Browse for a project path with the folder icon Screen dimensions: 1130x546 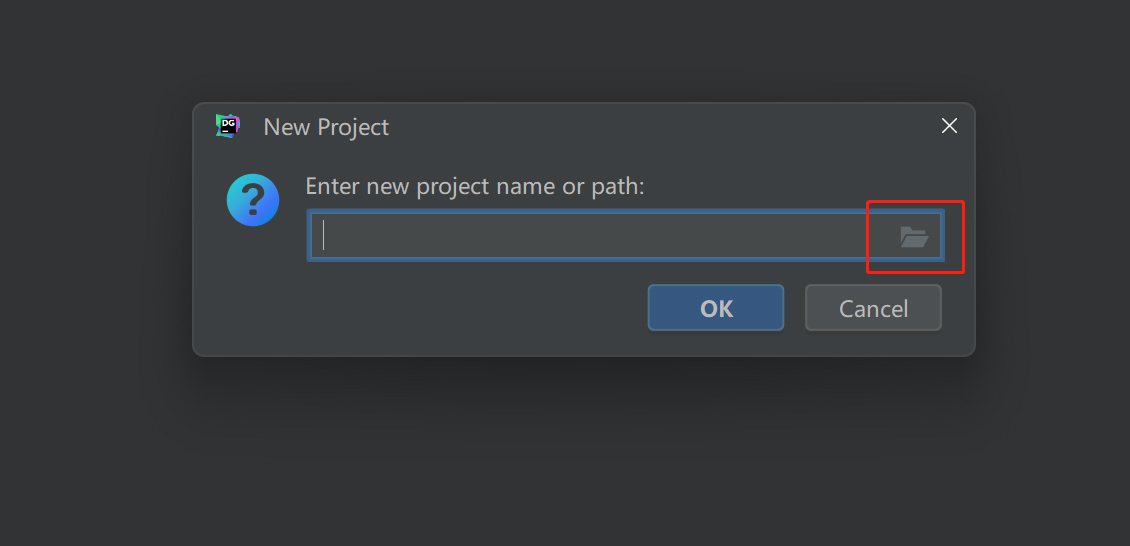click(x=914, y=237)
